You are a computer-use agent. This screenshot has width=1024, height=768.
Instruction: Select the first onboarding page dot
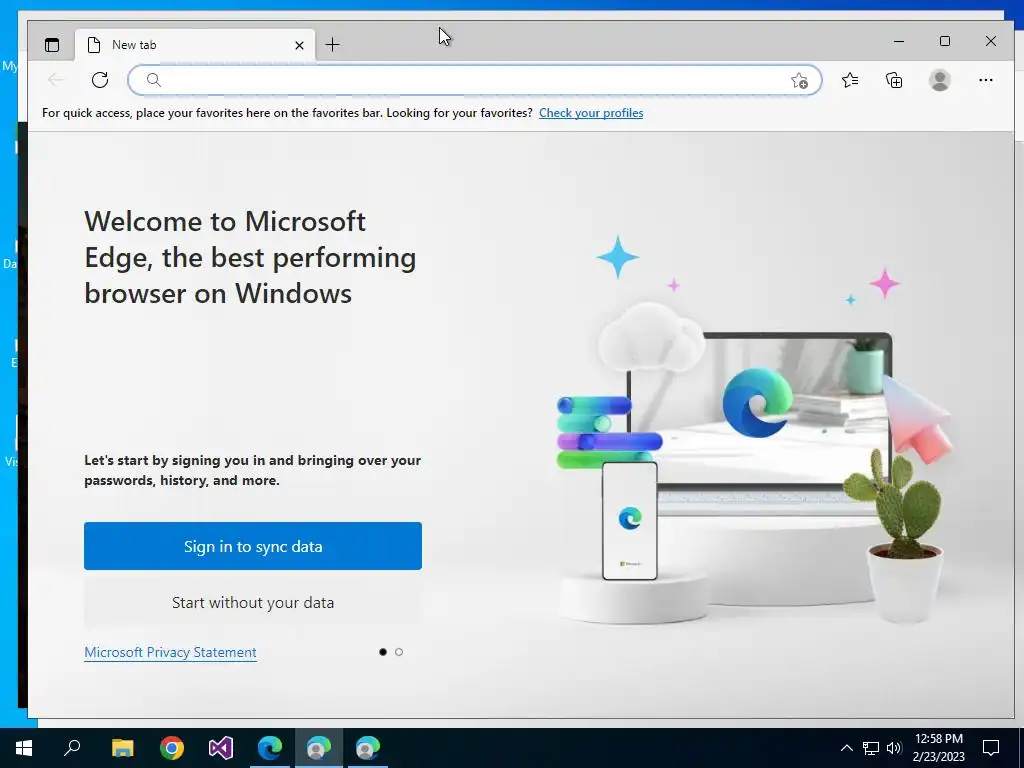[x=383, y=652]
